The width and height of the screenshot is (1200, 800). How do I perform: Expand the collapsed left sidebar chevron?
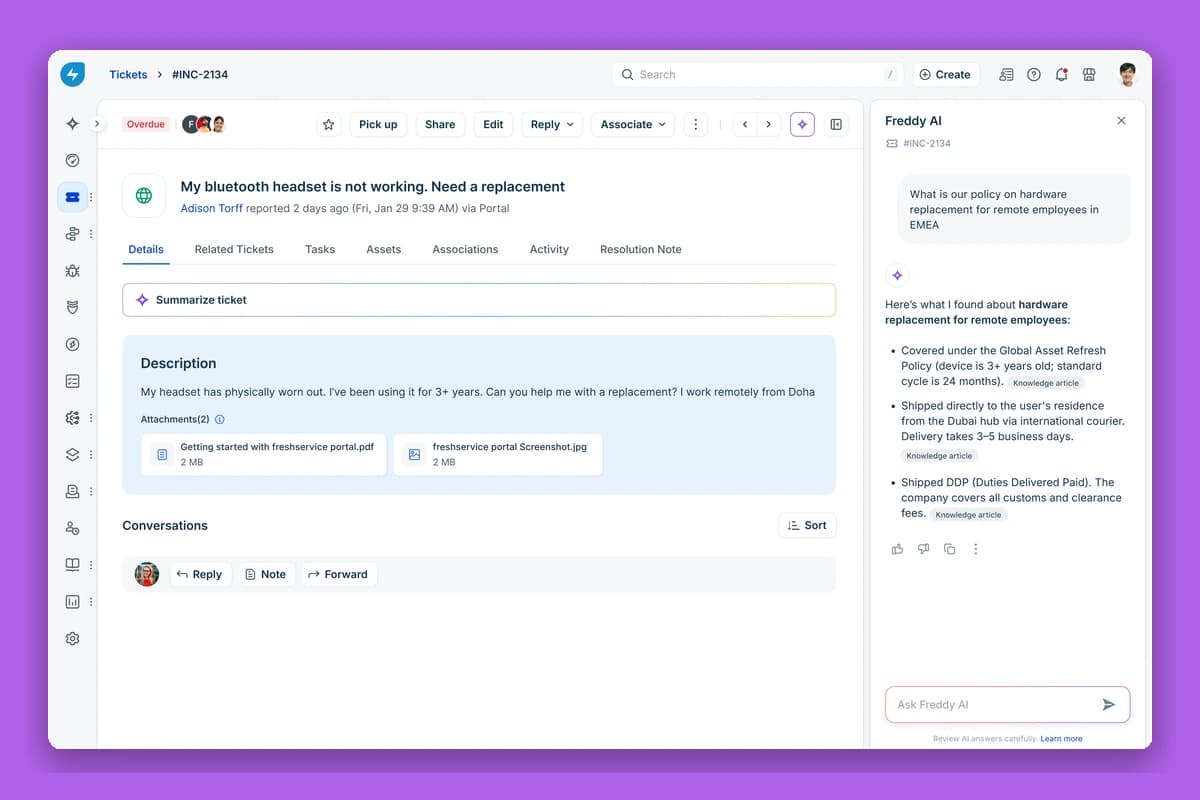tap(97, 124)
